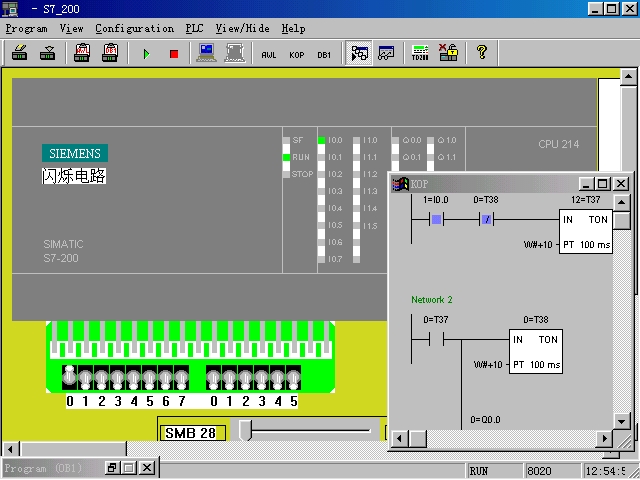Viewport: 640px width, 480px height.
Task: Open the Help menu
Action: click(x=293, y=29)
